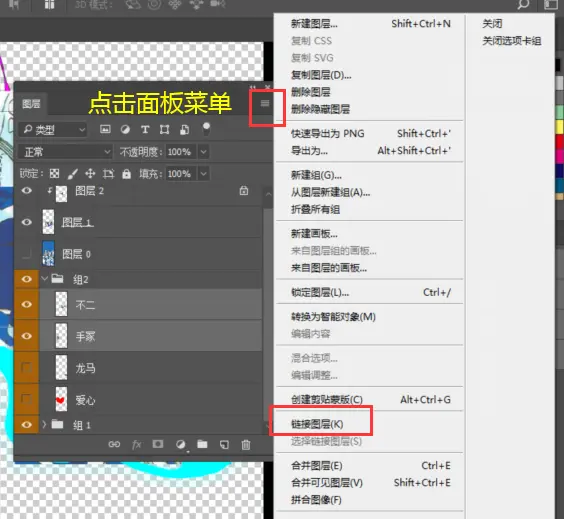Click the folder icon of 组 1
This screenshot has width=564, height=519.
point(58,424)
